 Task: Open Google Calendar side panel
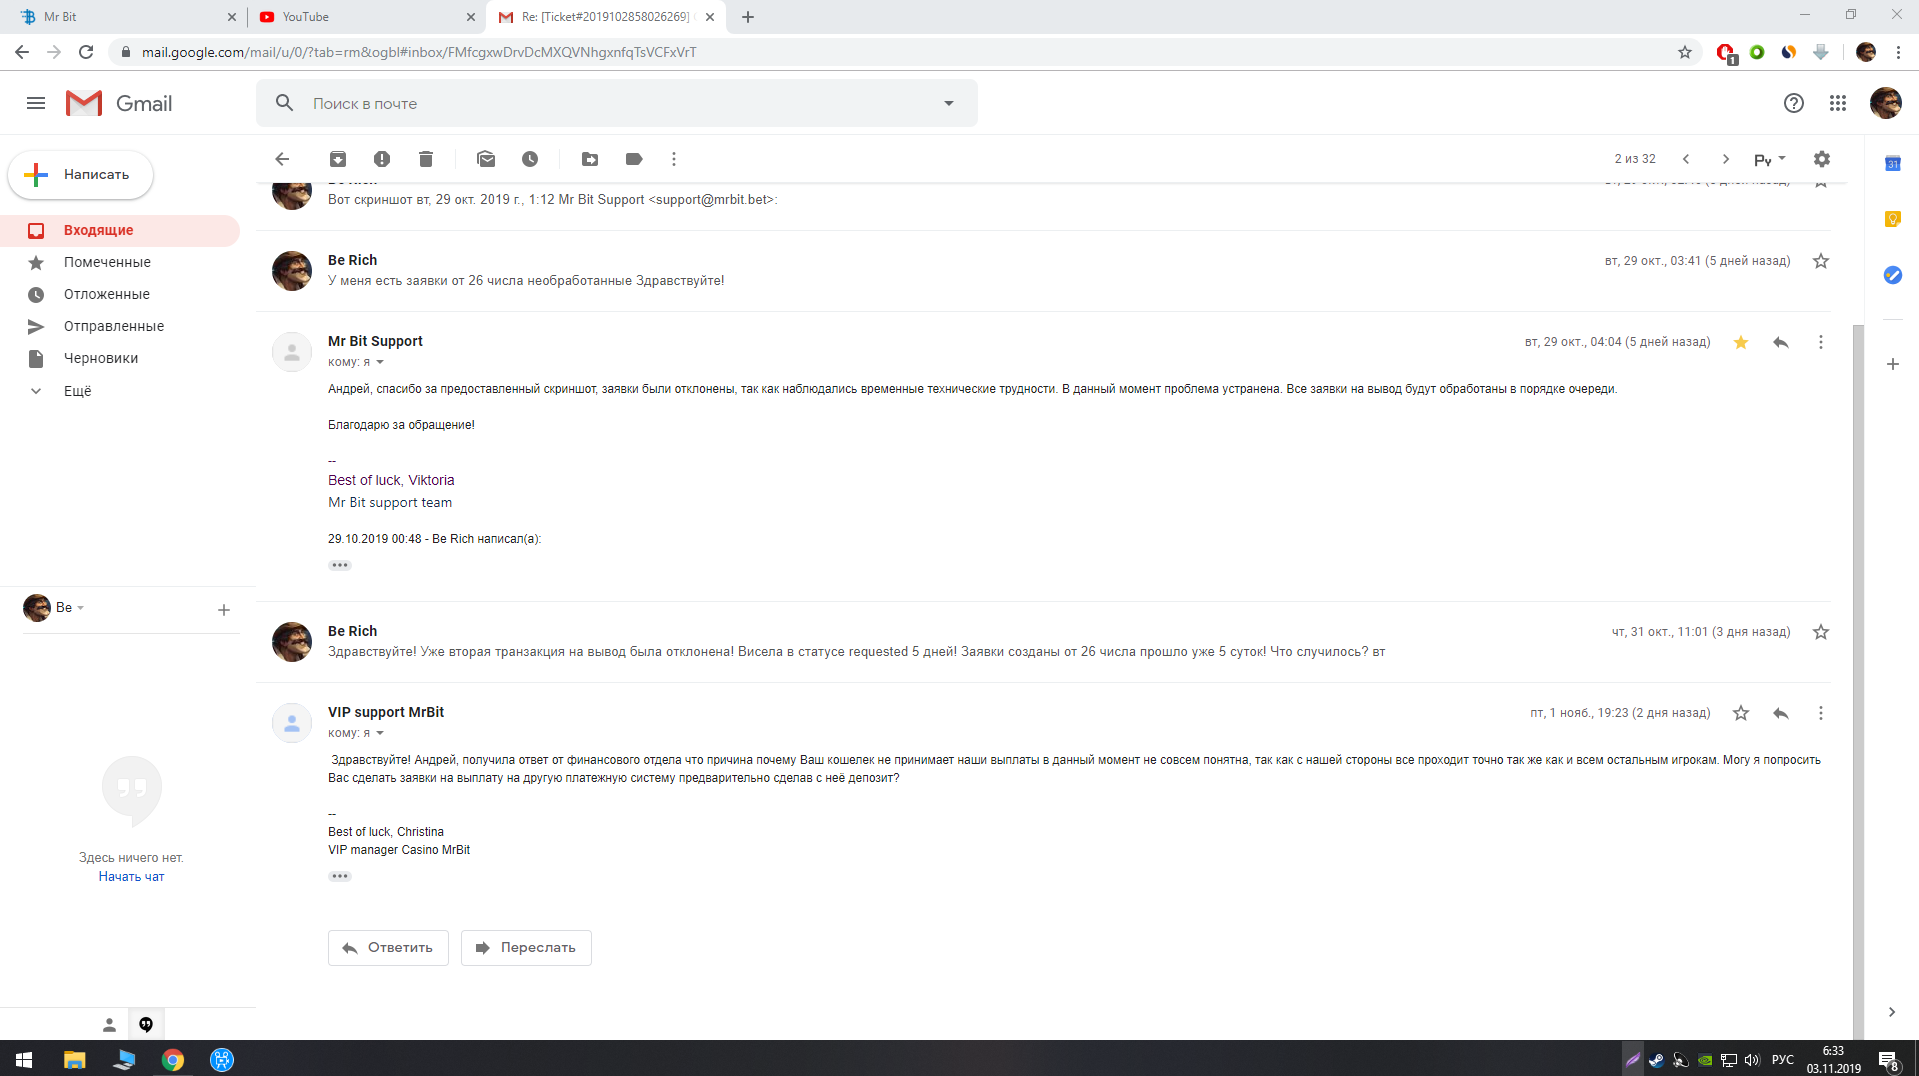click(1893, 164)
